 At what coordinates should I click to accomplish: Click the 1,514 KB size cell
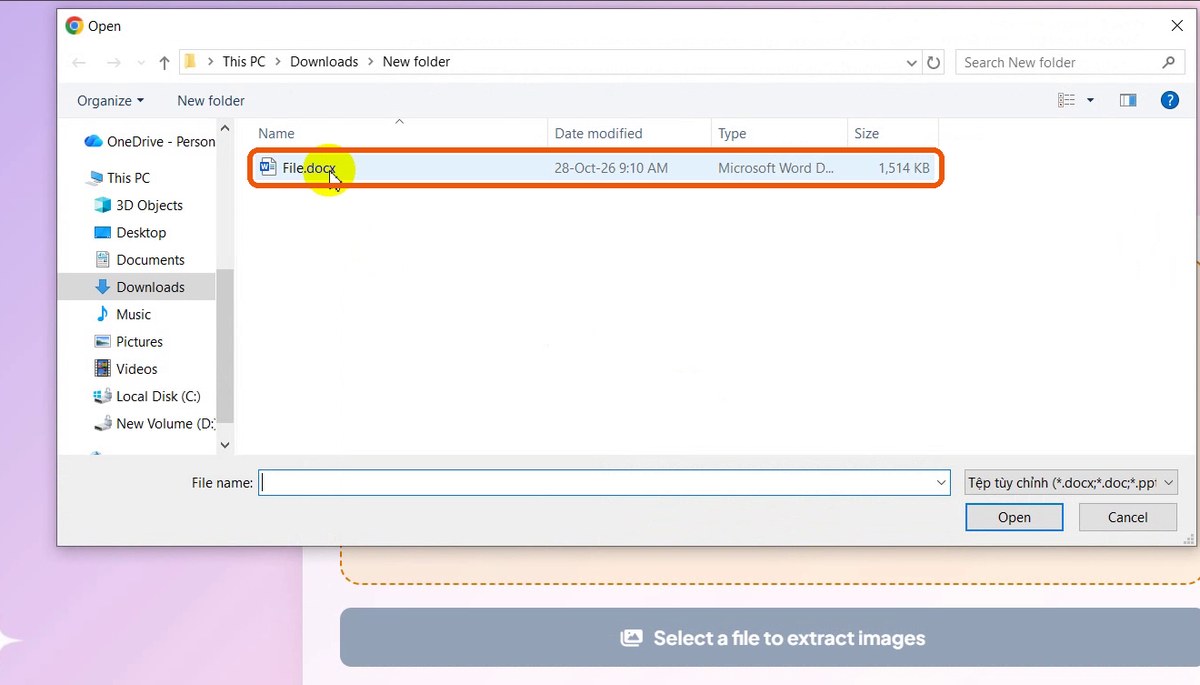[x=904, y=168]
